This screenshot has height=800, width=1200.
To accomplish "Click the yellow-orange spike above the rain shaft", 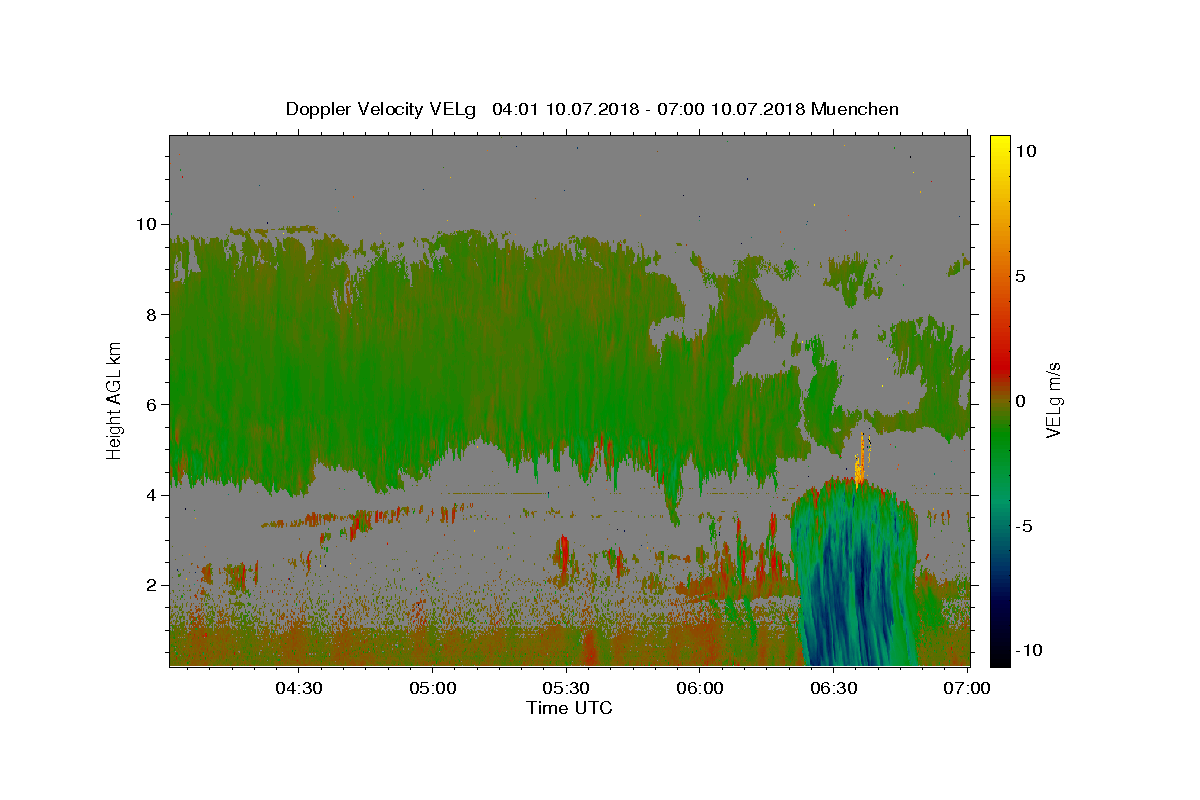I will tap(860, 462).
